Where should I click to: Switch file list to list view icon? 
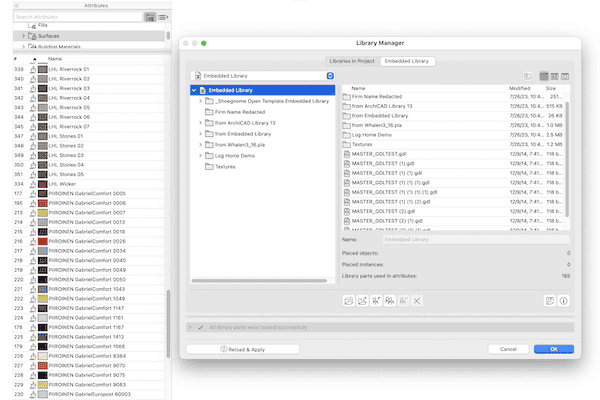coord(544,76)
